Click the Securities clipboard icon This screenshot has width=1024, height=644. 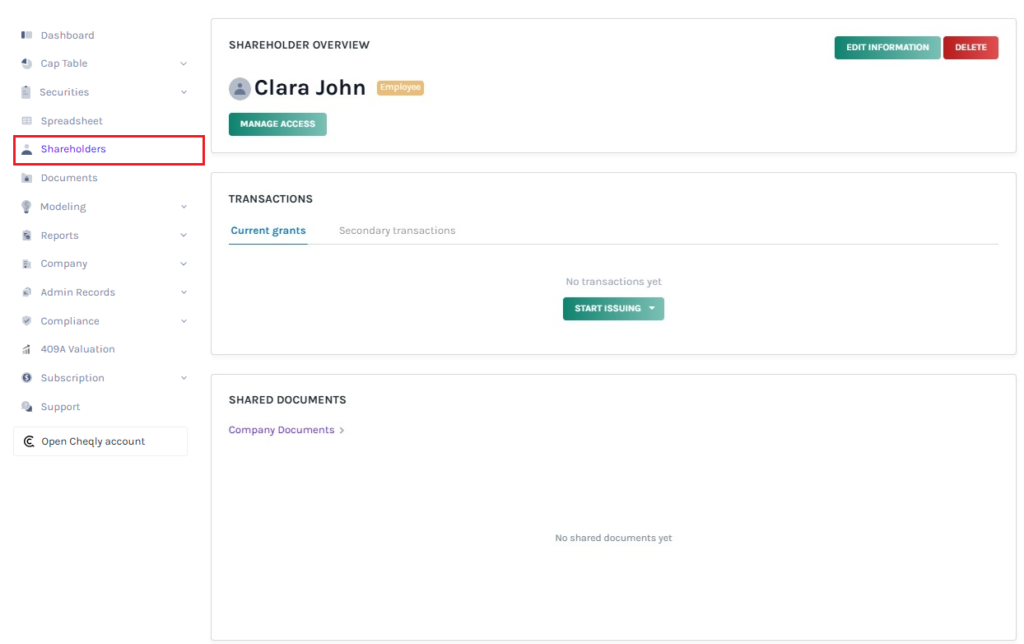(27, 92)
